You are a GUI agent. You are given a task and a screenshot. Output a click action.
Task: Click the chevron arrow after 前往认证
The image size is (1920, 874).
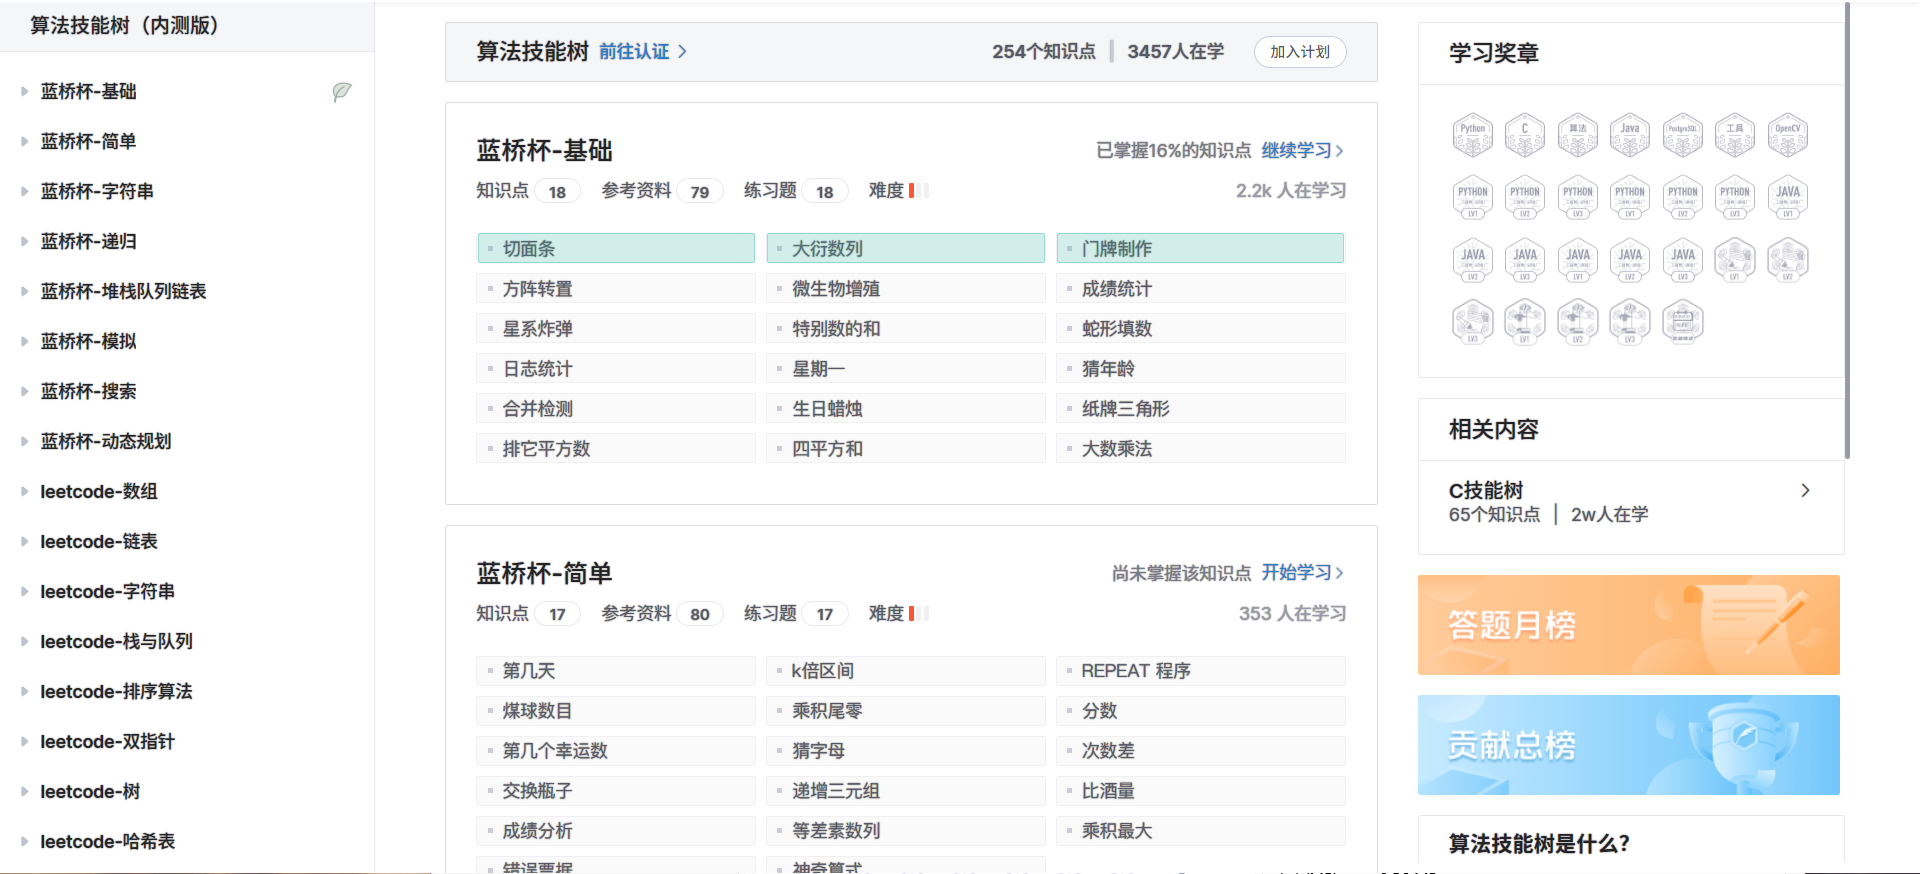(x=682, y=51)
